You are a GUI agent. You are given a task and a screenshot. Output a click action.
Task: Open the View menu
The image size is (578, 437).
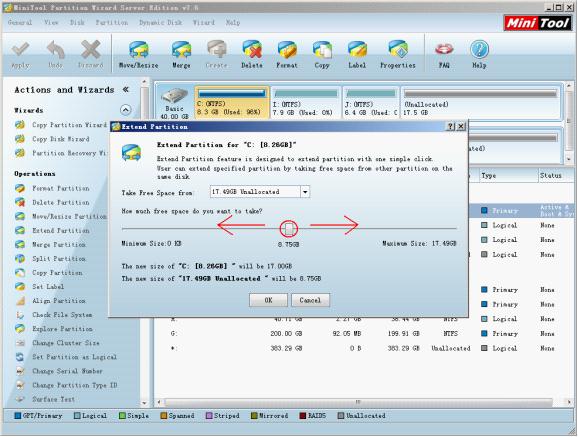click(51, 22)
